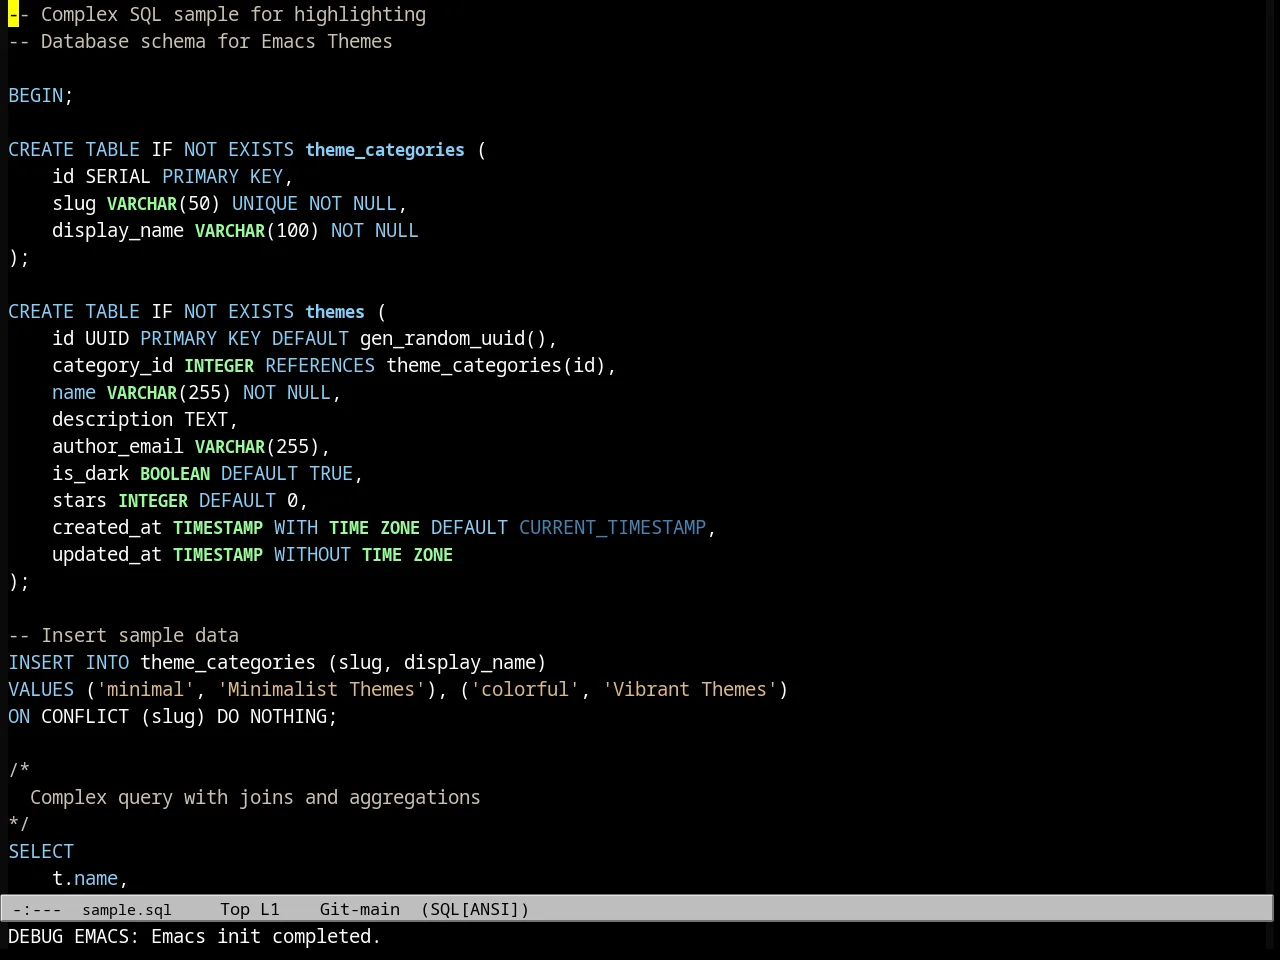Click 'is_dark' column name
Screen dimensions: 1280x960
point(91,473)
